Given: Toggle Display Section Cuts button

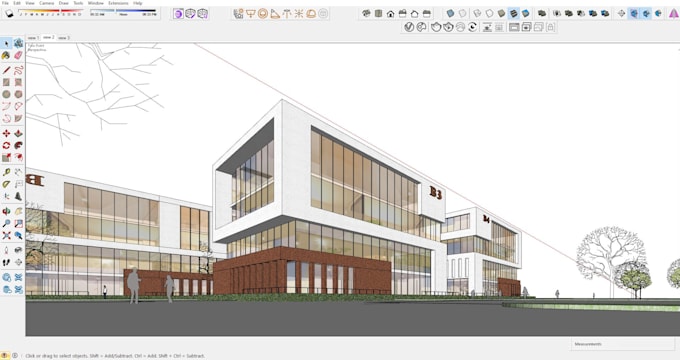Looking at the screenshot, I should (646, 13).
